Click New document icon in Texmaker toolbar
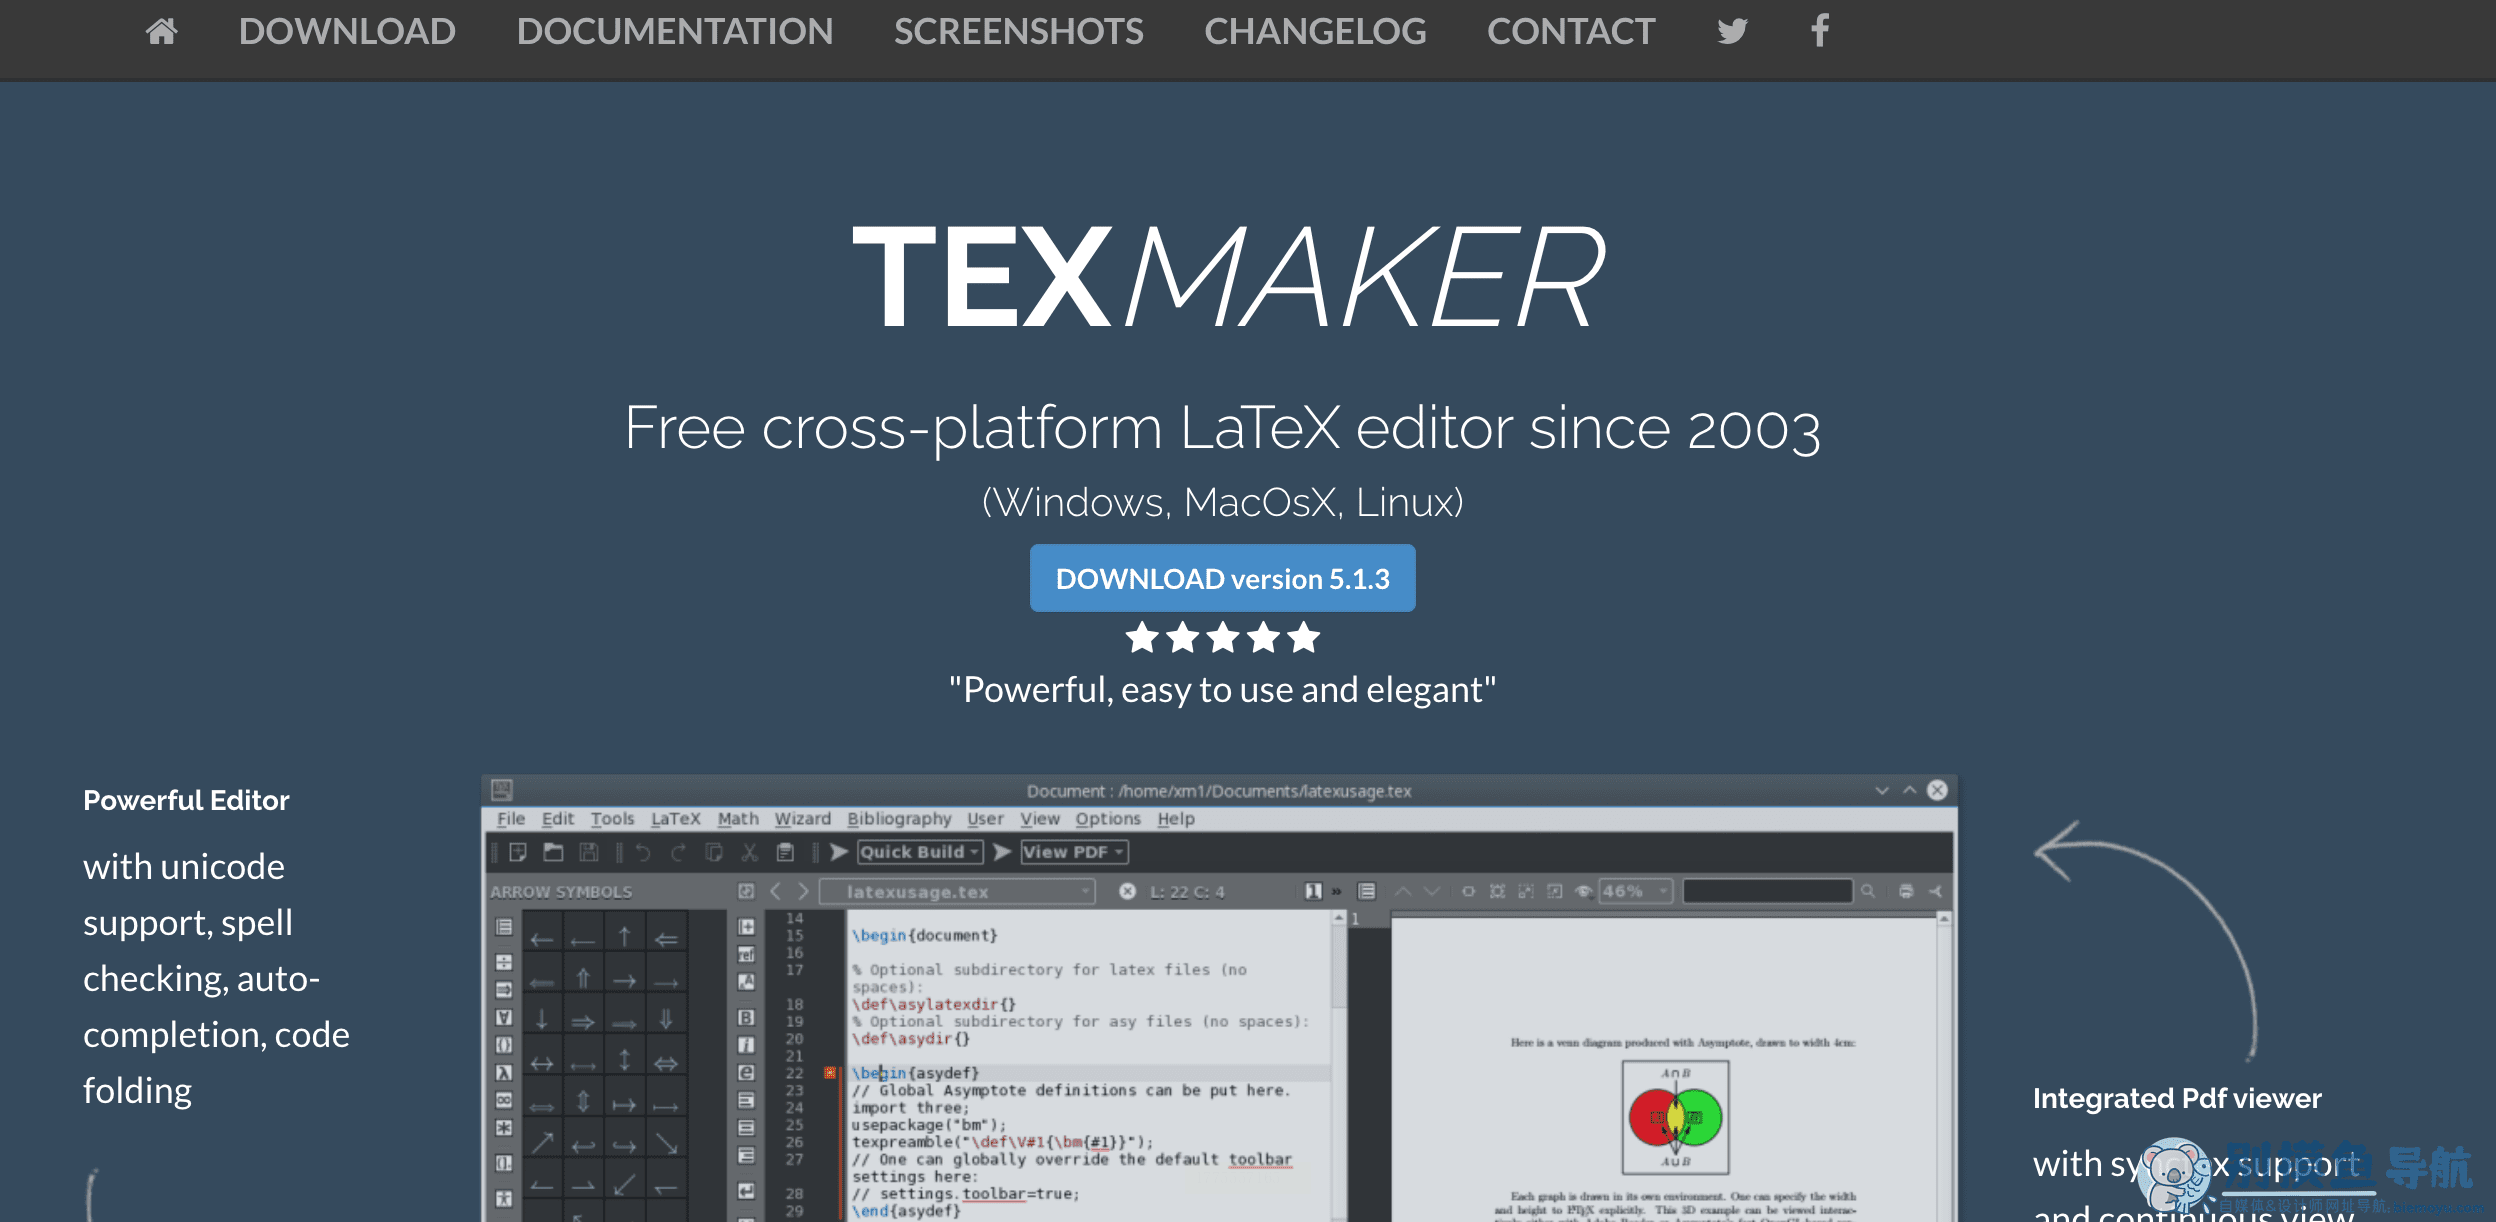 coord(518,852)
